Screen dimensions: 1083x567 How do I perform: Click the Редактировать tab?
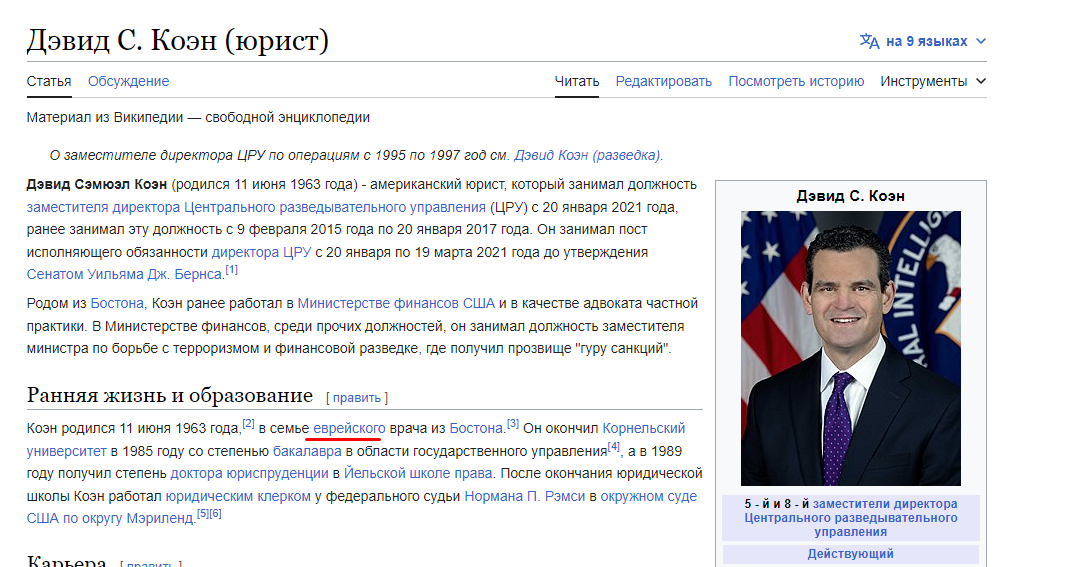coord(663,81)
